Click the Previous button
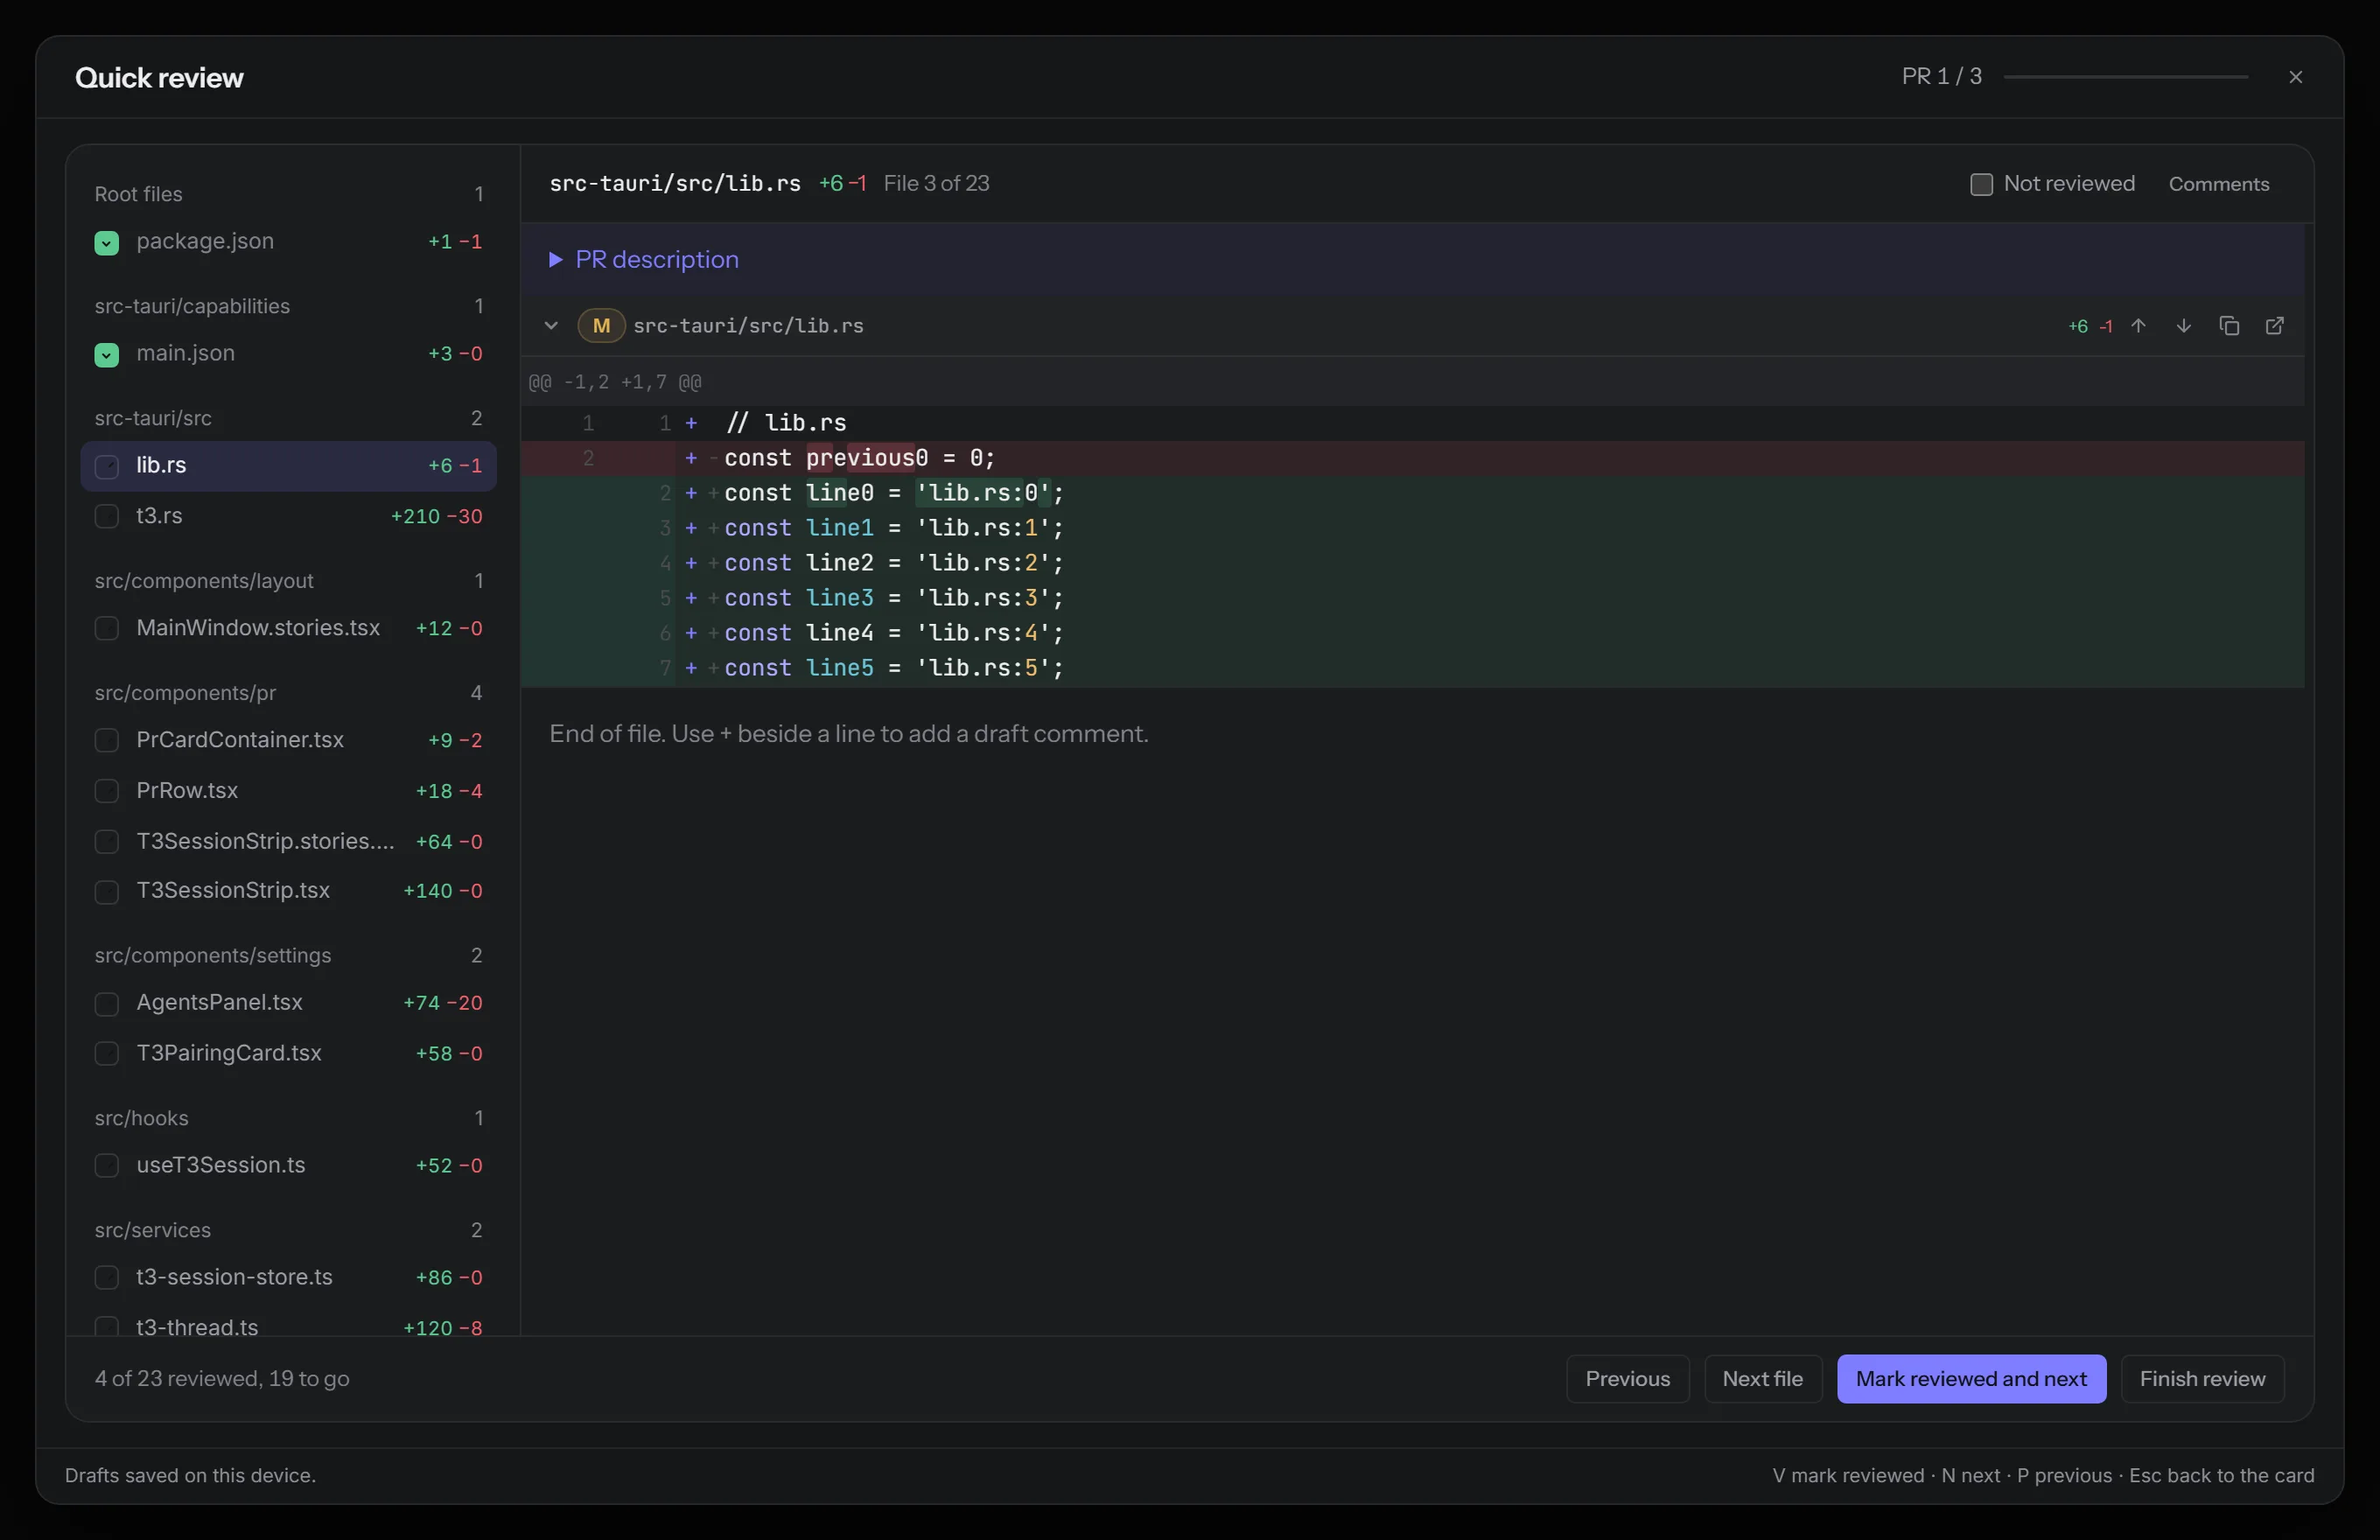The height and width of the screenshot is (1540, 2380). (x=1627, y=1379)
